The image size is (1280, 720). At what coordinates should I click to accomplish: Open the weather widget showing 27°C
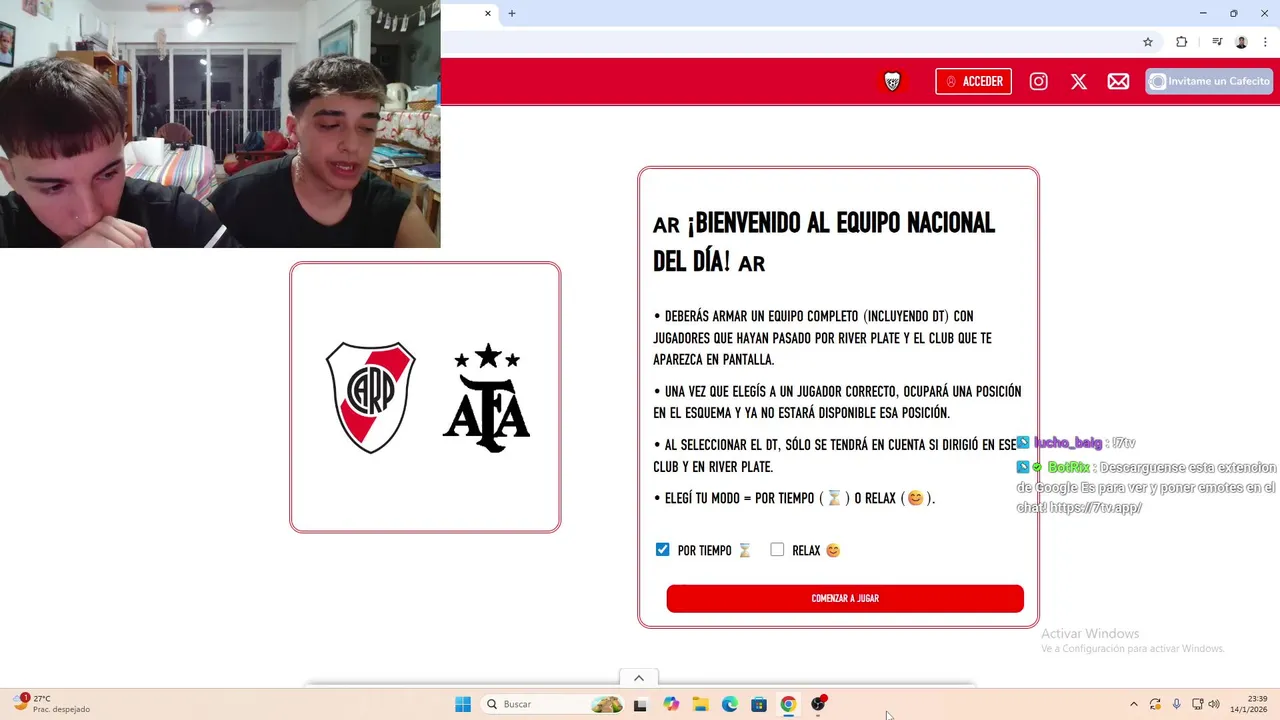pyautogui.click(x=50, y=704)
